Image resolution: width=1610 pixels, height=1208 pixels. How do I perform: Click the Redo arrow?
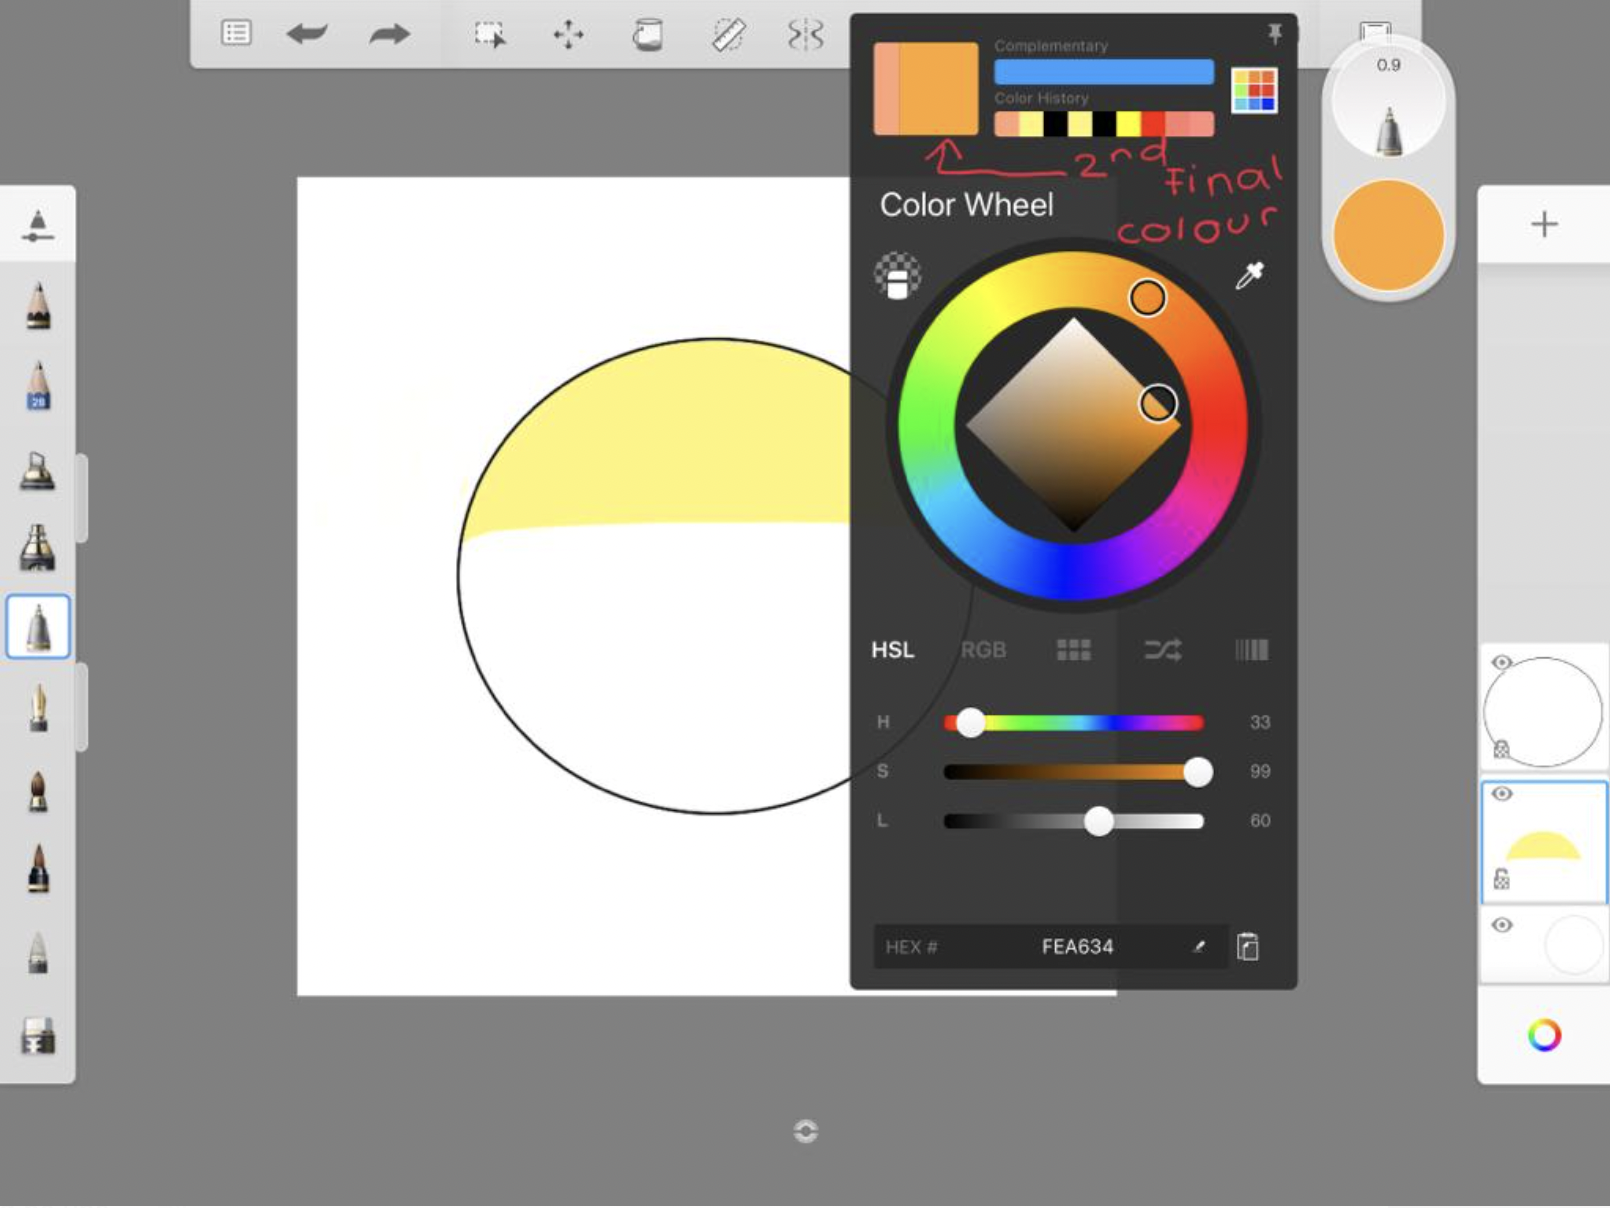coord(389,34)
